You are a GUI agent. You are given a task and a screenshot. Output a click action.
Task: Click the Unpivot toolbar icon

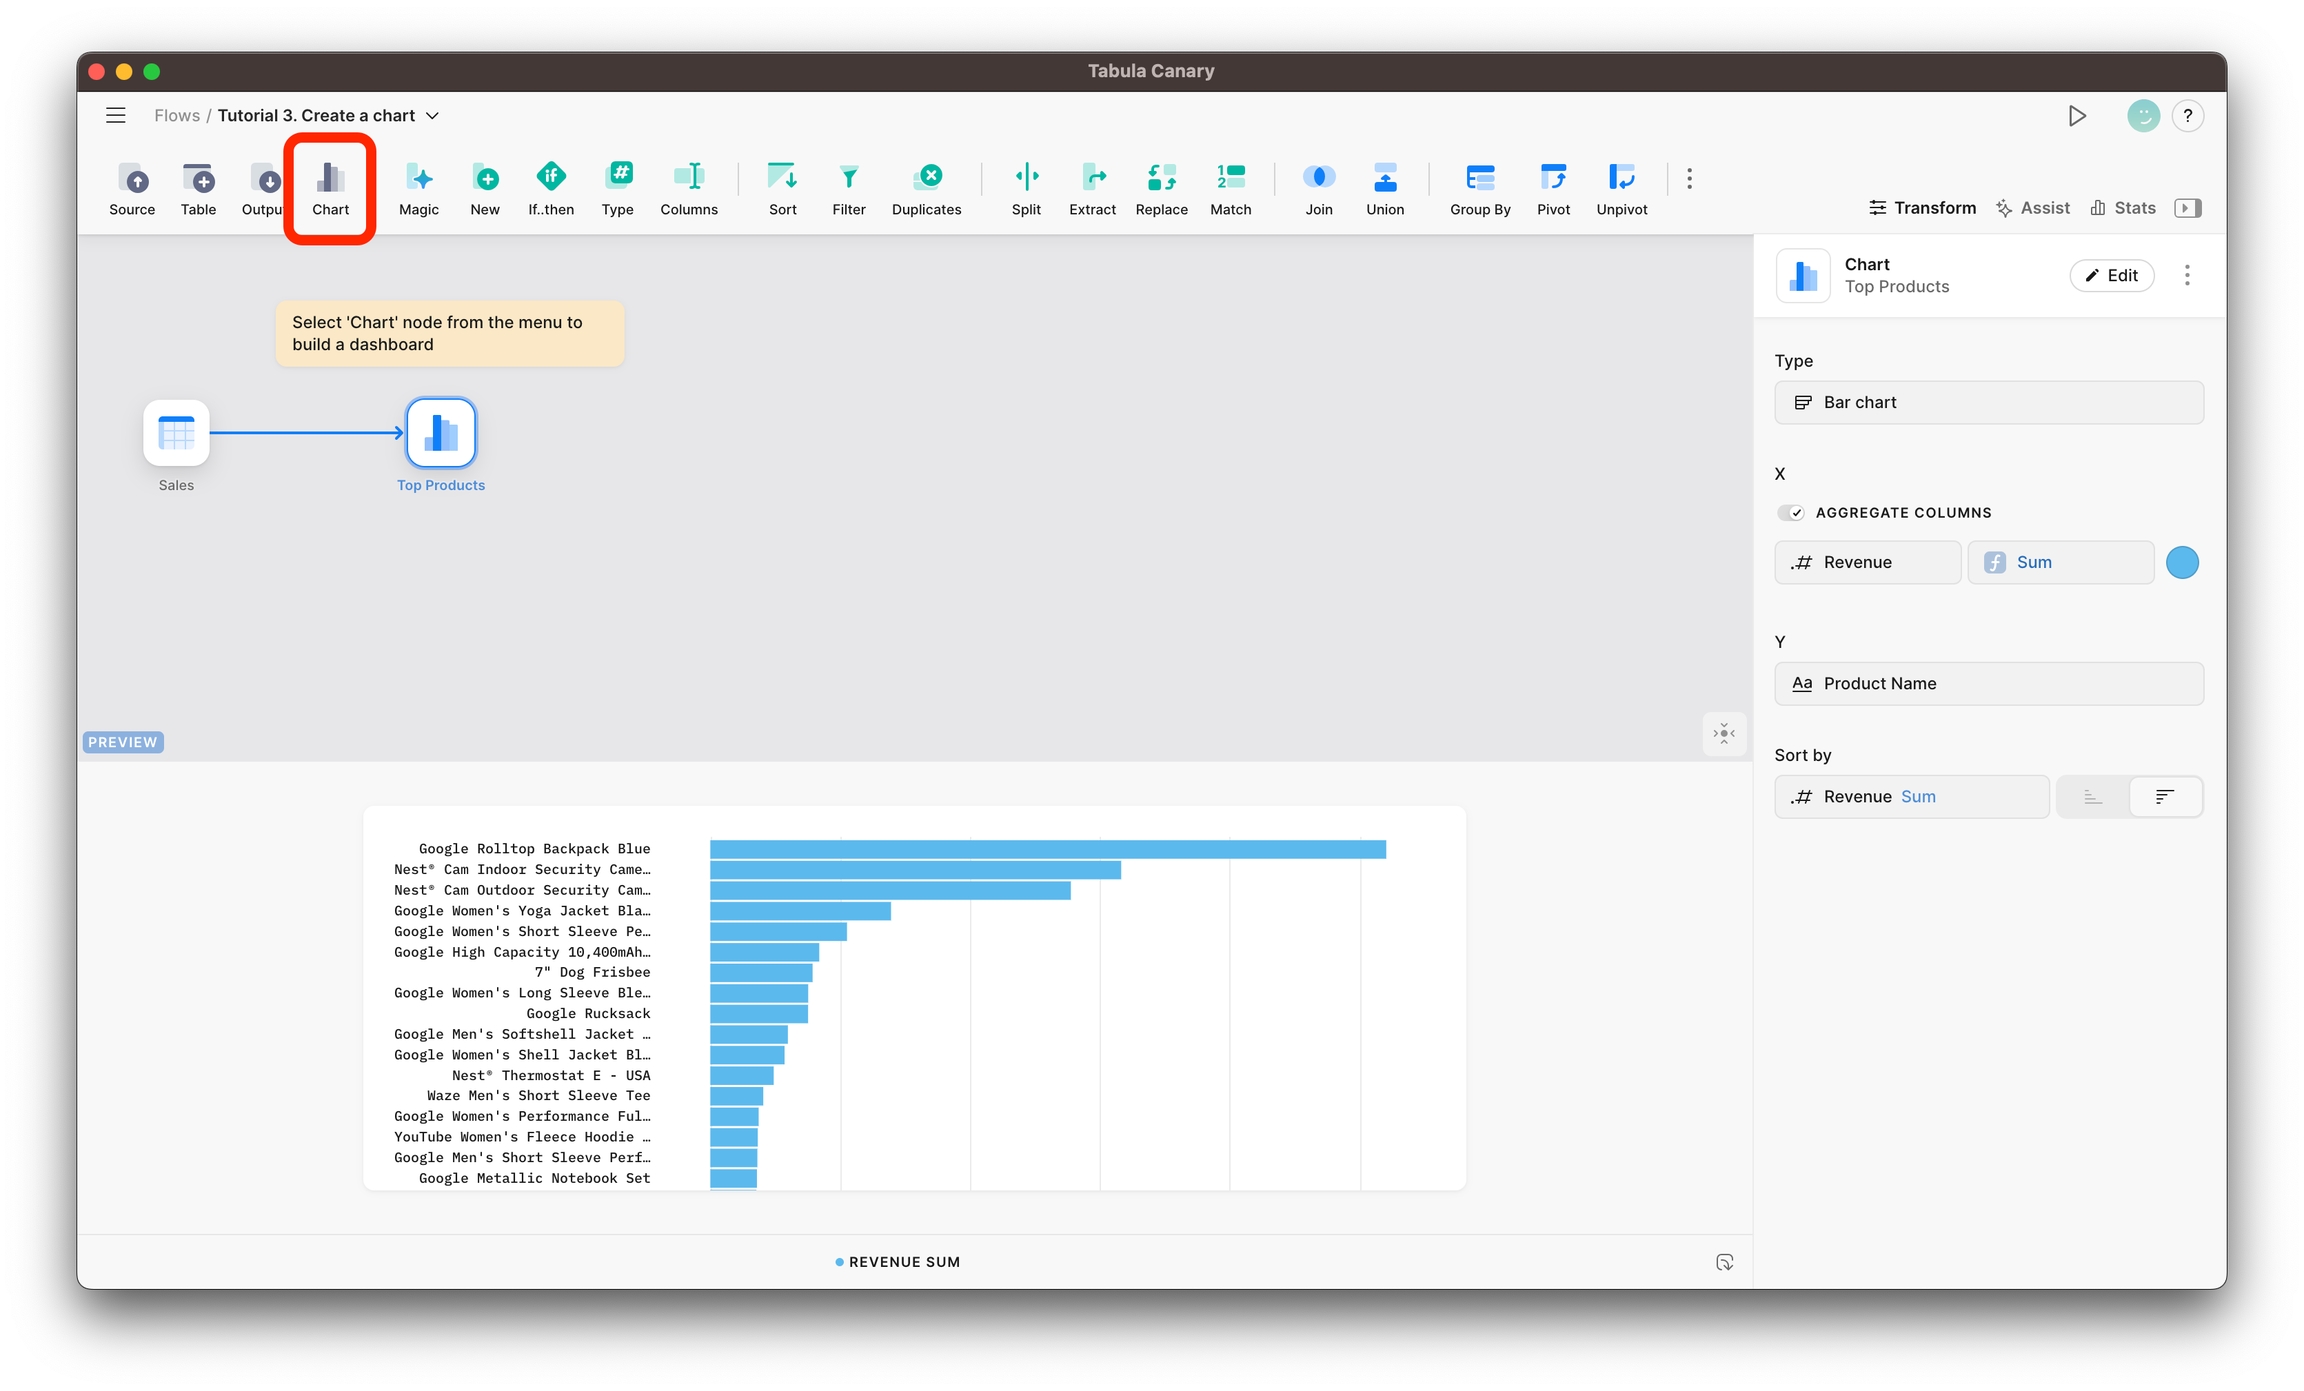tap(1621, 178)
